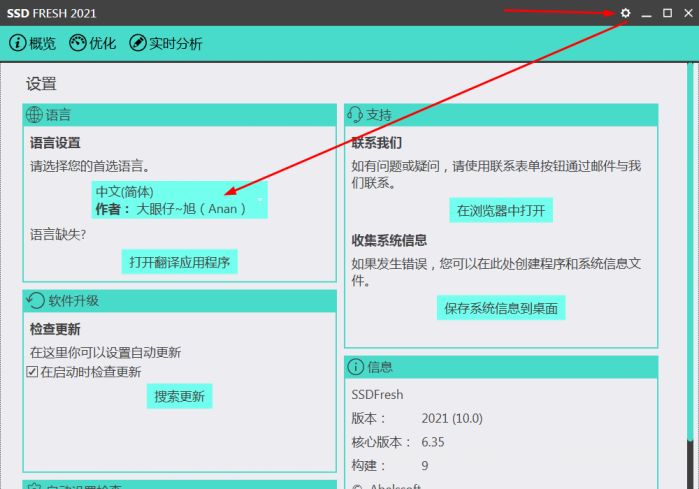Screen dimensions: 699x489
Task: Toggle the 在启动时检查更新 checkbox
Action: click(32, 372)
